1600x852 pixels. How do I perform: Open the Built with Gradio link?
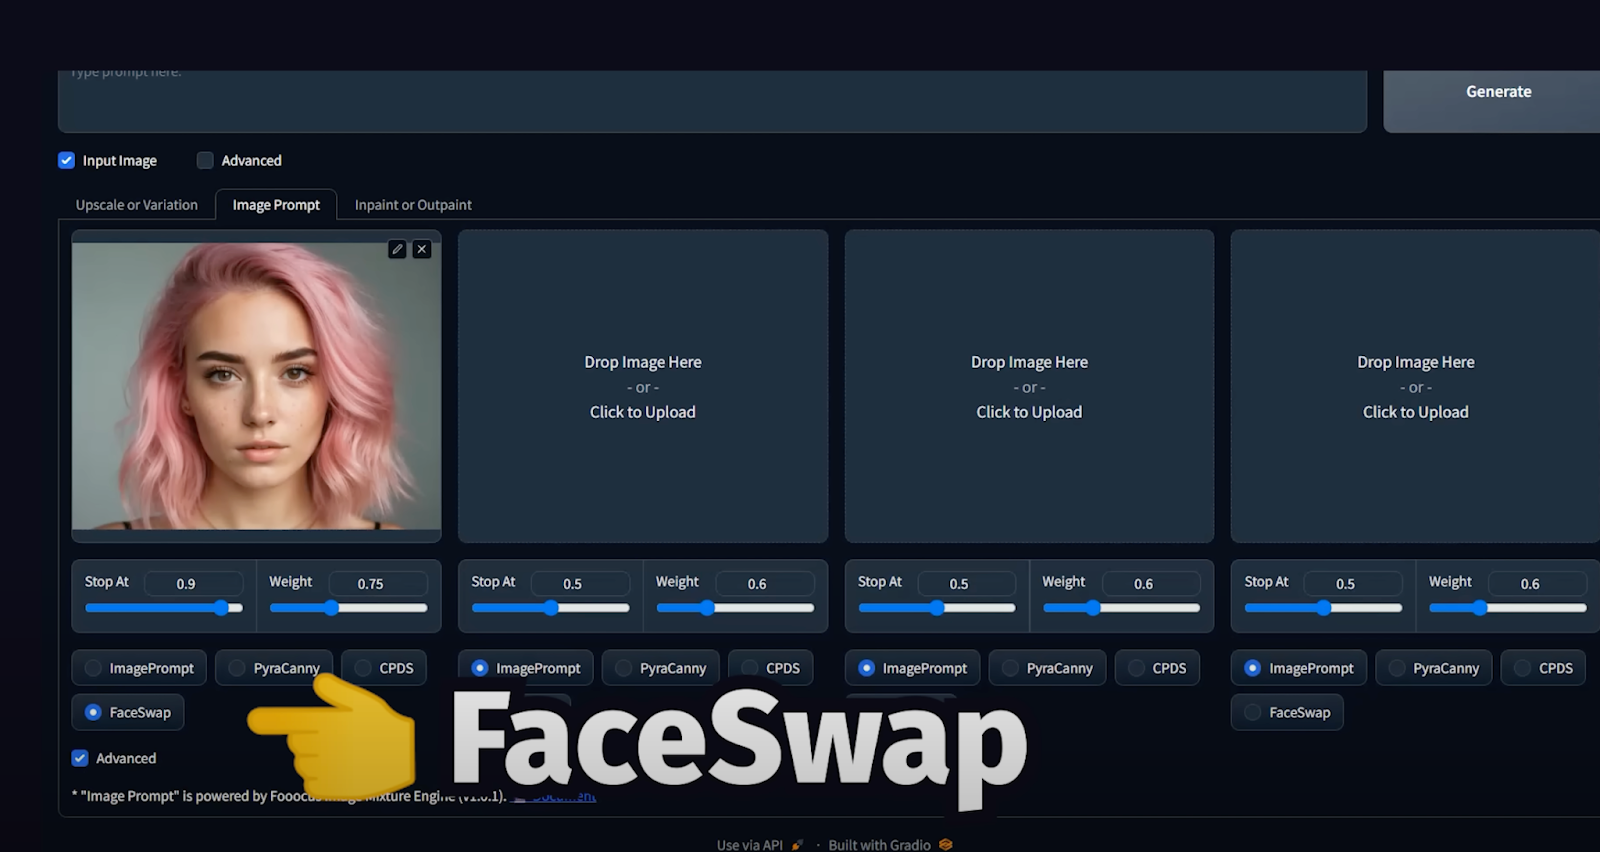tap(890, 845)
